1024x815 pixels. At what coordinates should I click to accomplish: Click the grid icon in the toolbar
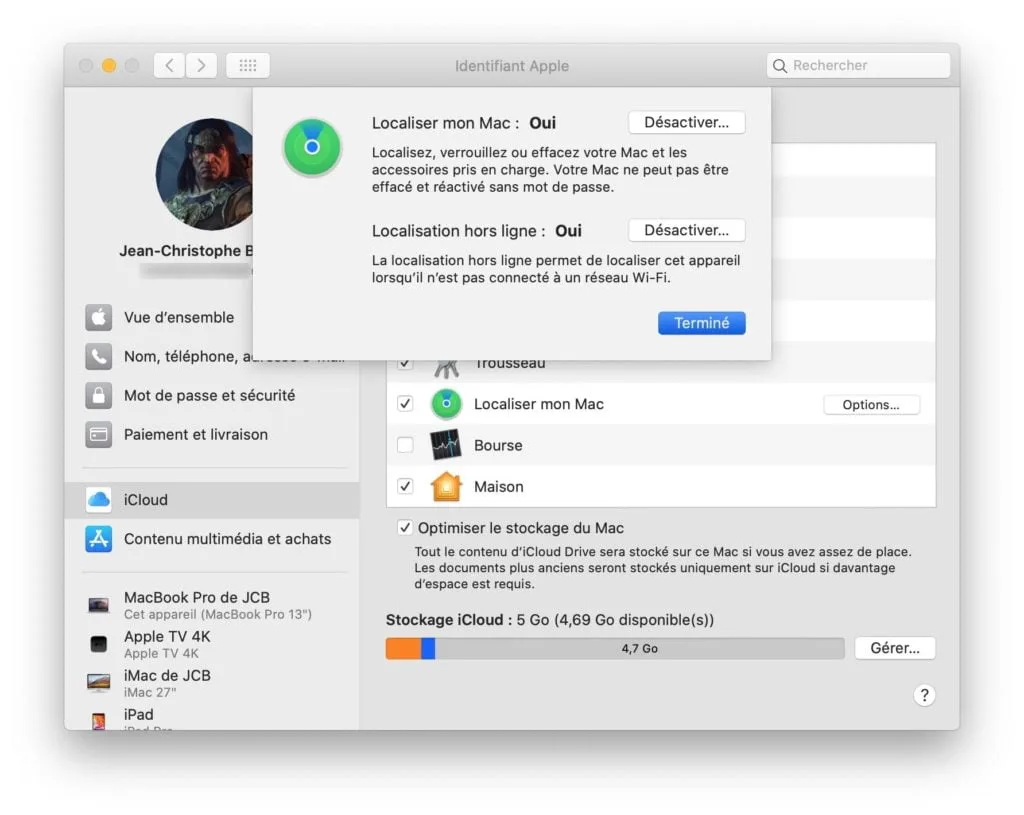point(247,65)
